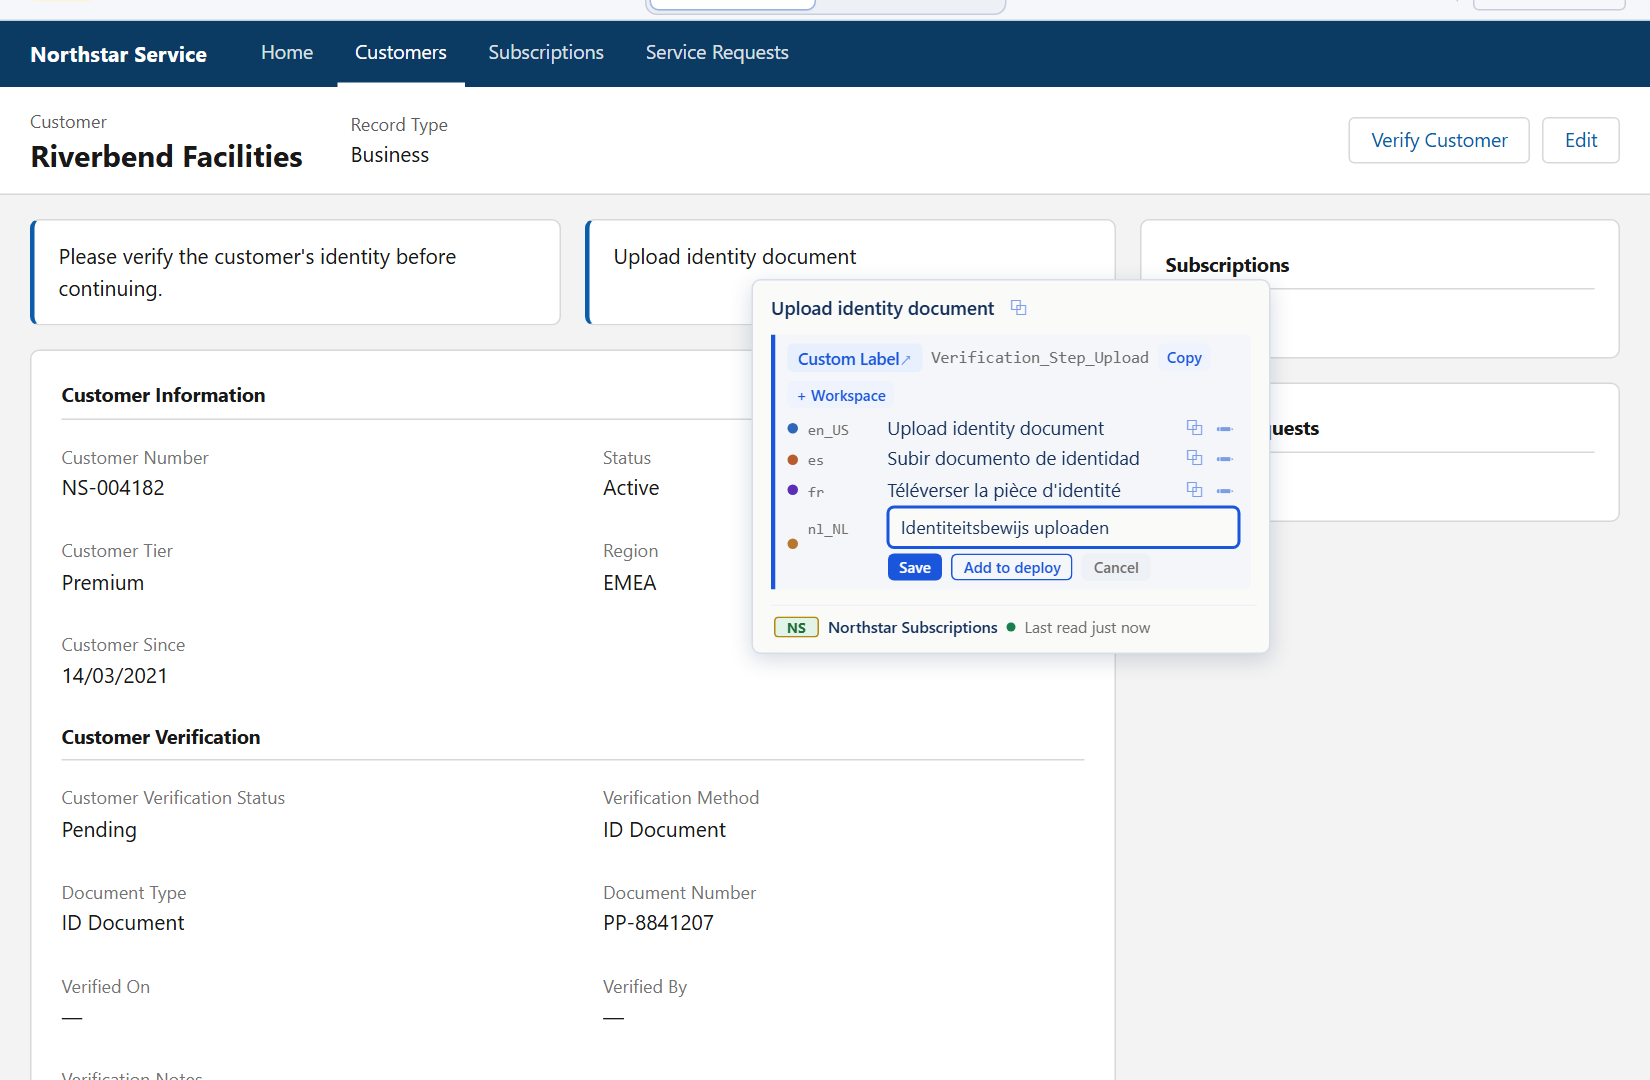Open the Service Requests tab
Viewport: 1650px width, 1080px height.
click(717, 52)
